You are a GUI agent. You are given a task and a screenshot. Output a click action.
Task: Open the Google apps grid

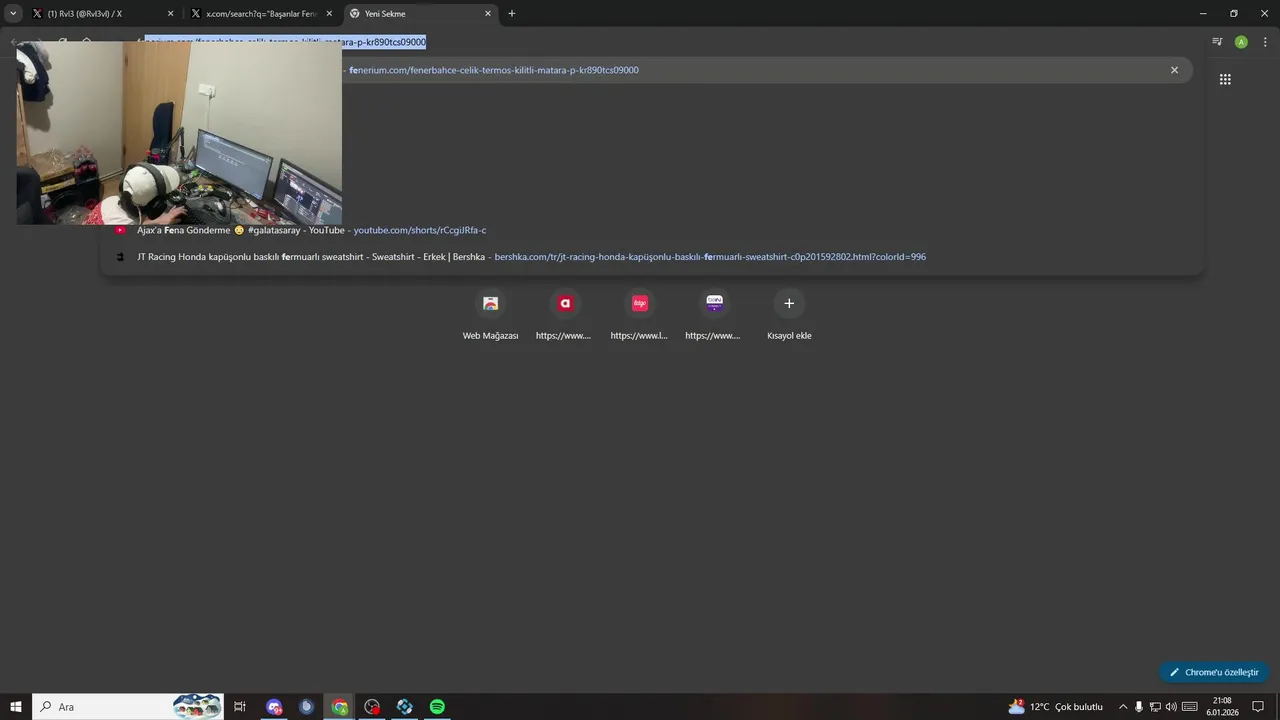[x=1225, y=79]
